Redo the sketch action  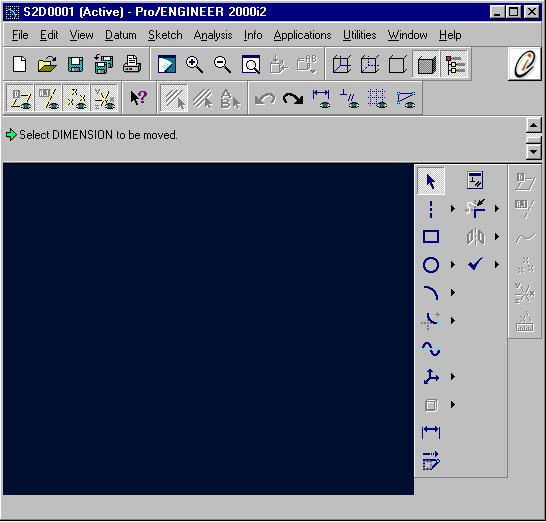tap(293, 99)
